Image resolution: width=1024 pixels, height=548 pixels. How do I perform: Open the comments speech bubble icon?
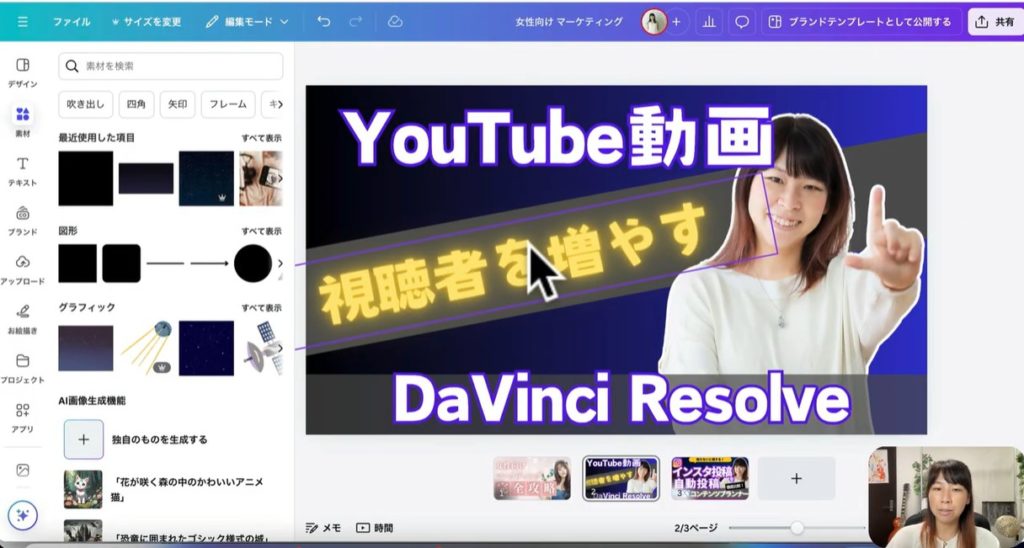(741, 21)
